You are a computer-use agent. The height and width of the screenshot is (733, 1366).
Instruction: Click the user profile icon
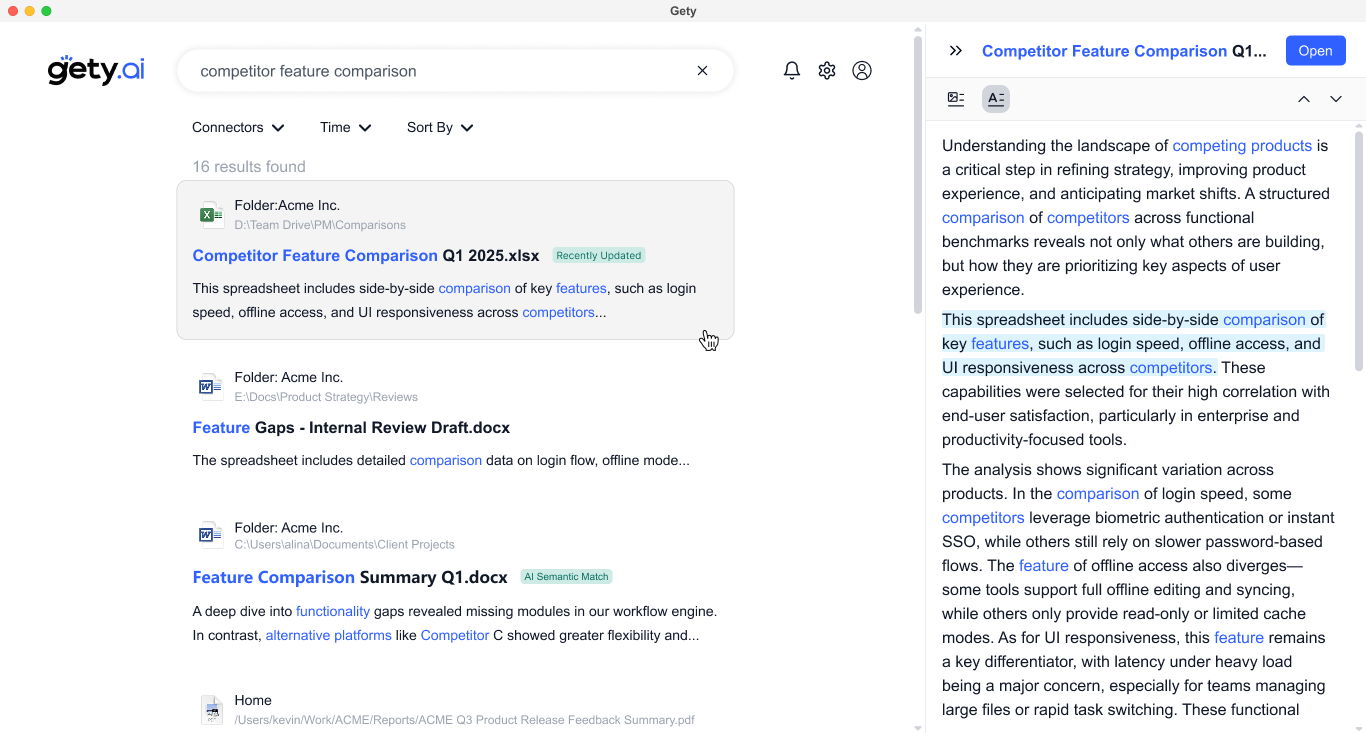coord(862,70)
